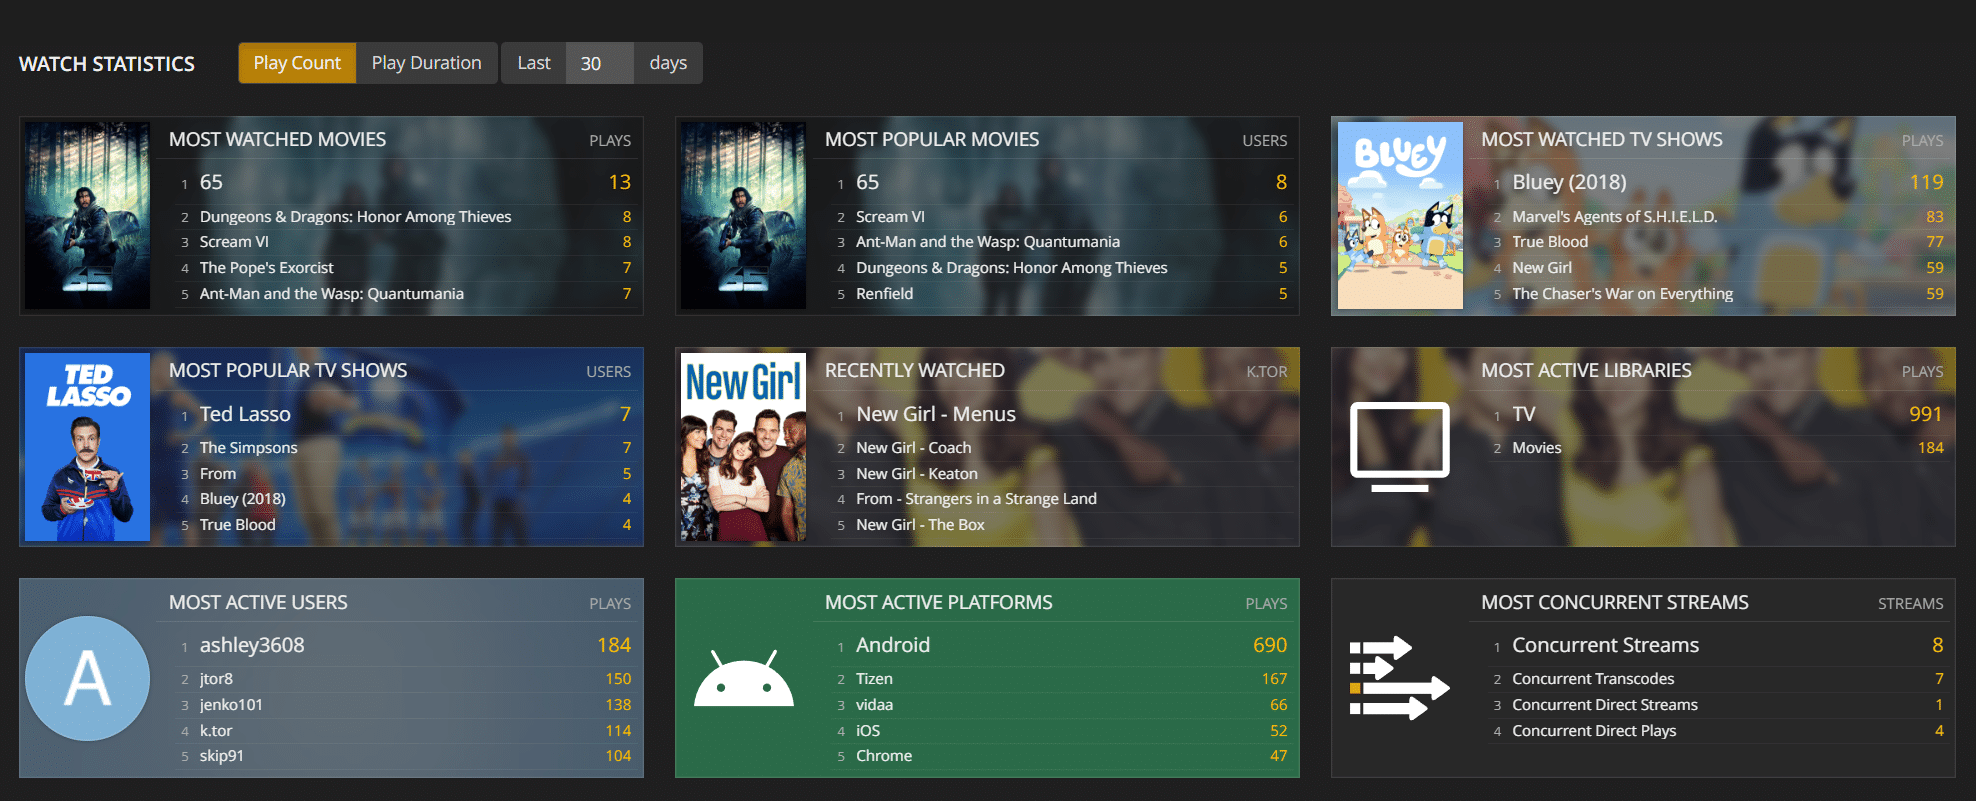Open the New Girl poster thumbnail
This screenshot has height=801, width=1976.
tap(743, 447)
